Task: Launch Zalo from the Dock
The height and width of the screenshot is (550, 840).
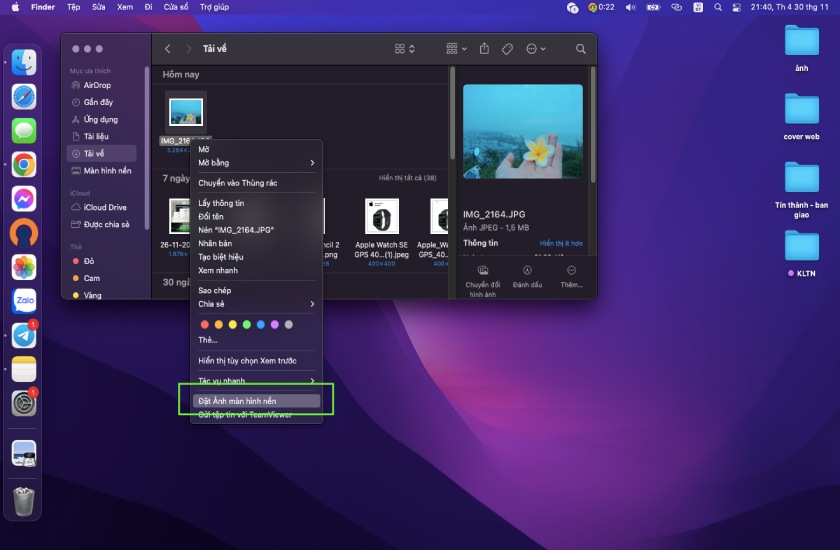Action: pyautogui.click(x=24, y=301)
